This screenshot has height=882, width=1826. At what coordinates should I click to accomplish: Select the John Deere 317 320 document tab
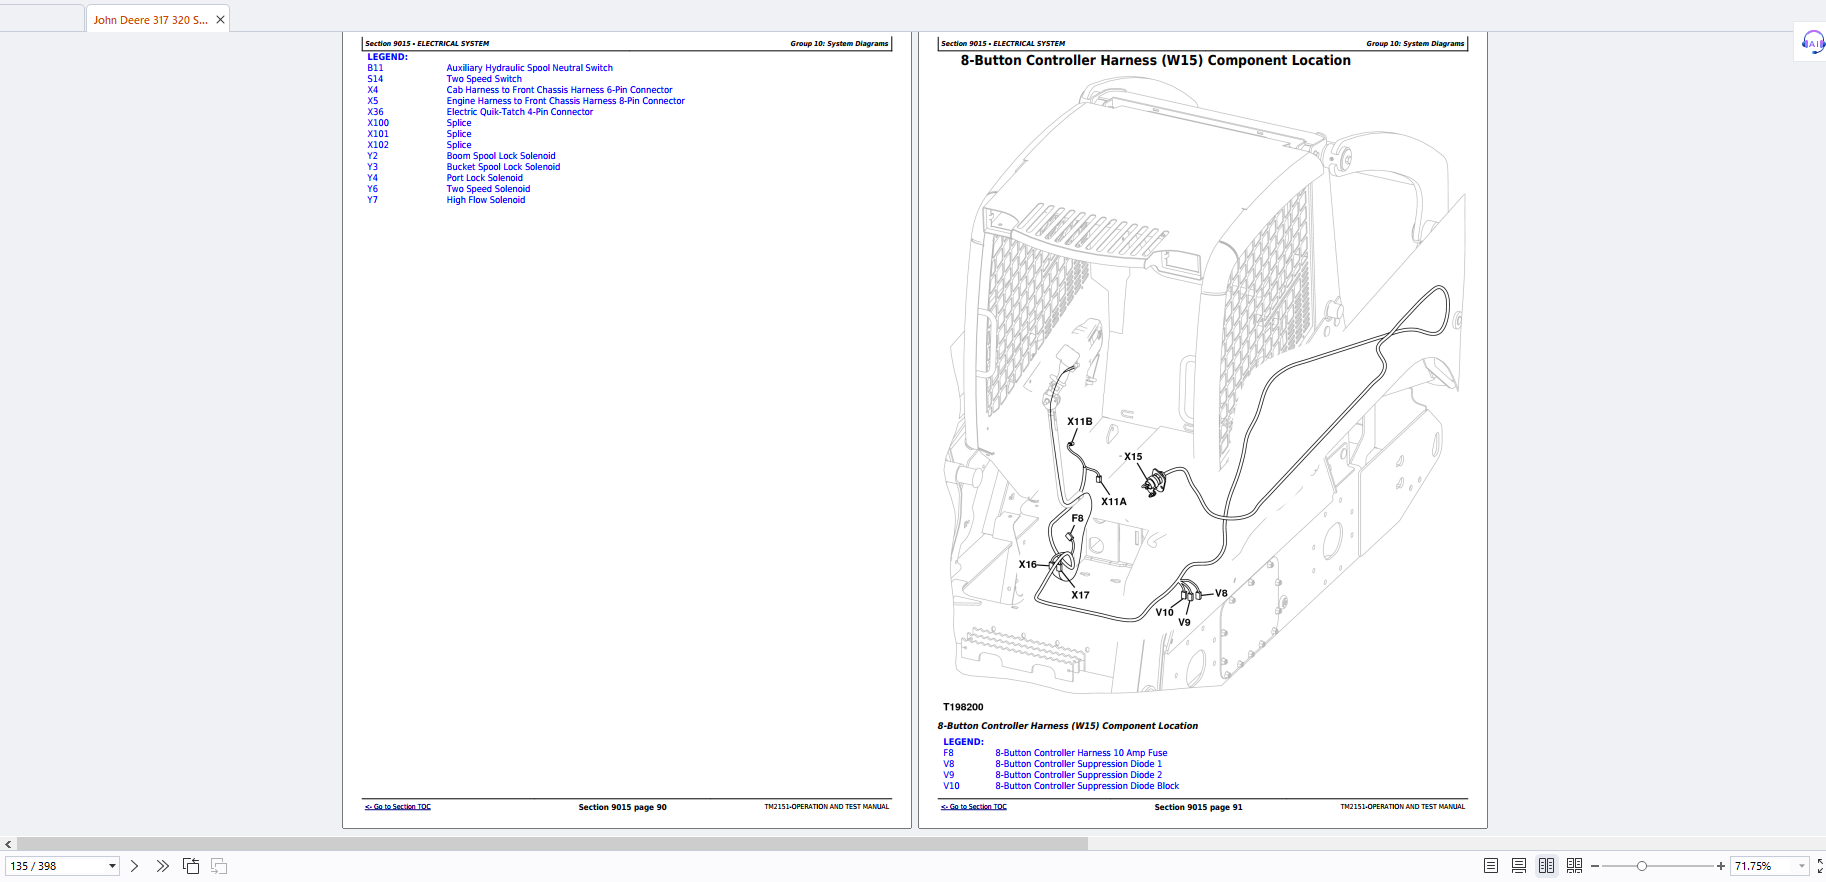point(150,20)
